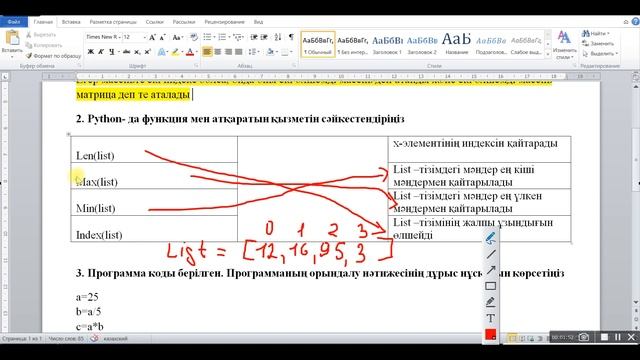Screen dimensions: 640x360
Task: Apply bulleted list
Action: [x=207, y=37]
